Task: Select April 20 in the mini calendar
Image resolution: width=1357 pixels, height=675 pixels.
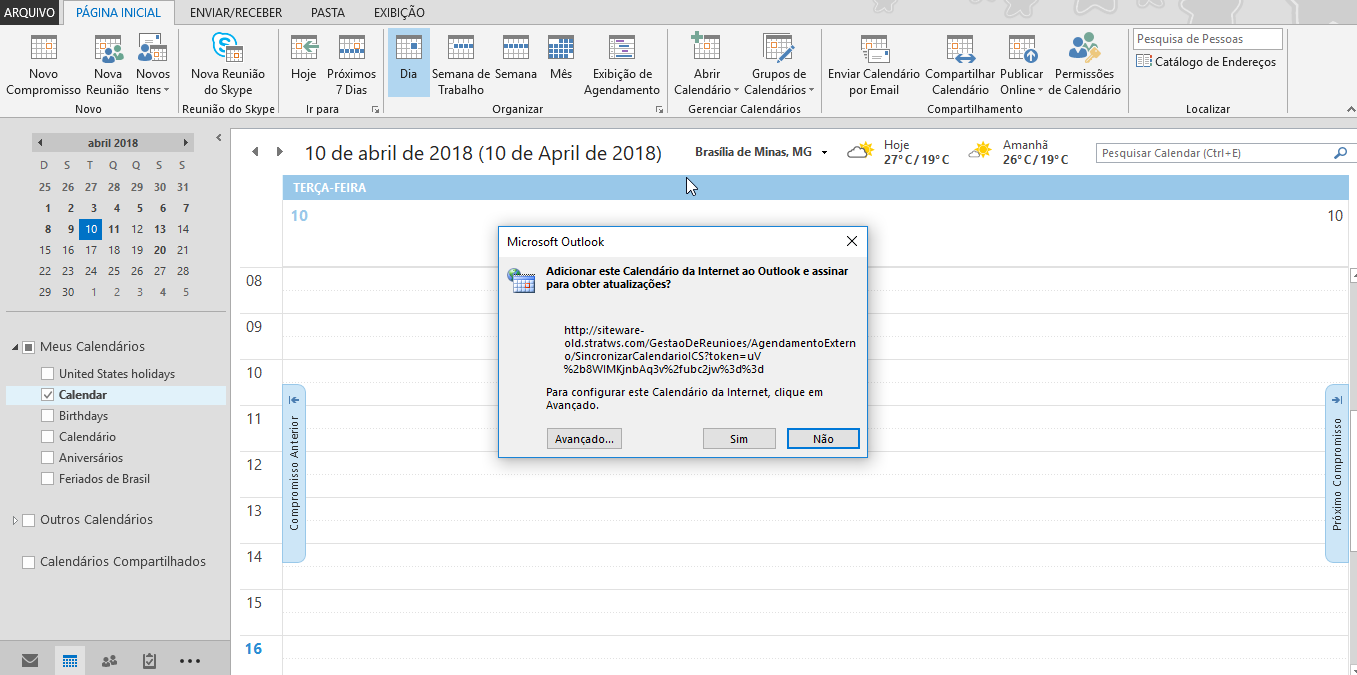Action: [160, 250]
